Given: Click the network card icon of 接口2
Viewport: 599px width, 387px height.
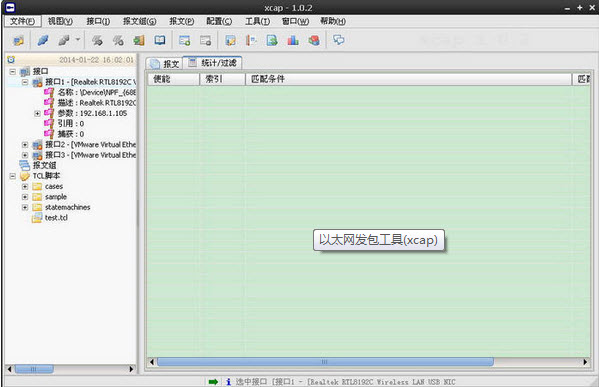Looking at the screenshot, I should [37, 145].
